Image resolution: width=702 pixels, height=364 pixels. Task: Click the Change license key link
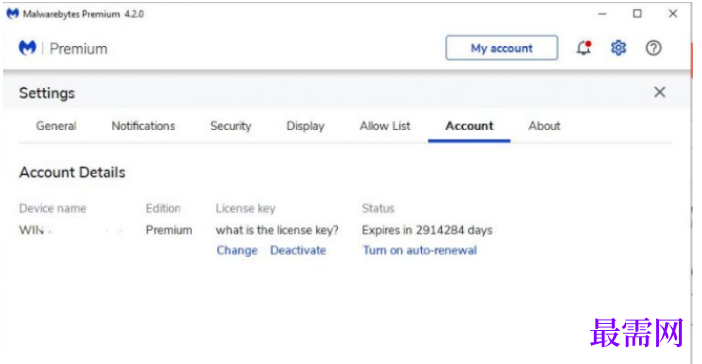(x=237, y=250)
